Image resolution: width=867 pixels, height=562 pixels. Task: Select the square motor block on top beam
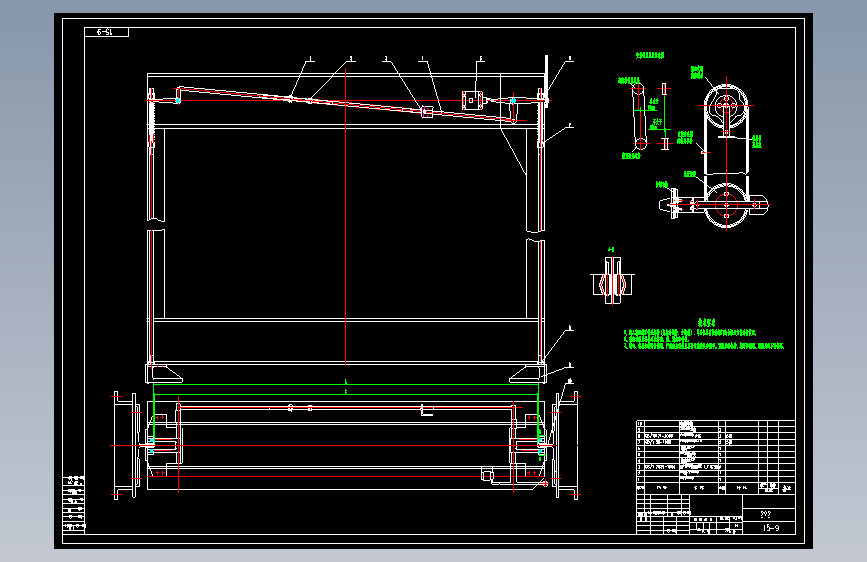(472, 100)
